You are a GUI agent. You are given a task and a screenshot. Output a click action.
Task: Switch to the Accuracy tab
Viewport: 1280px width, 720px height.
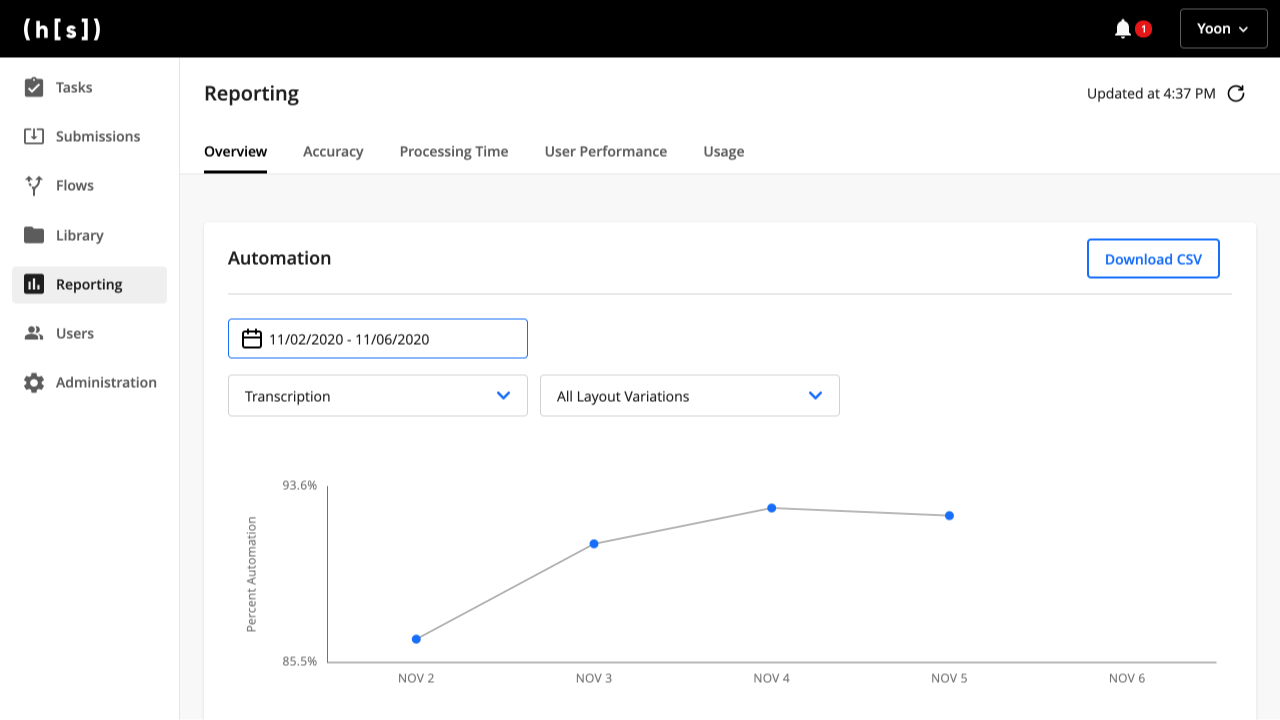click(x=333, y=152)
